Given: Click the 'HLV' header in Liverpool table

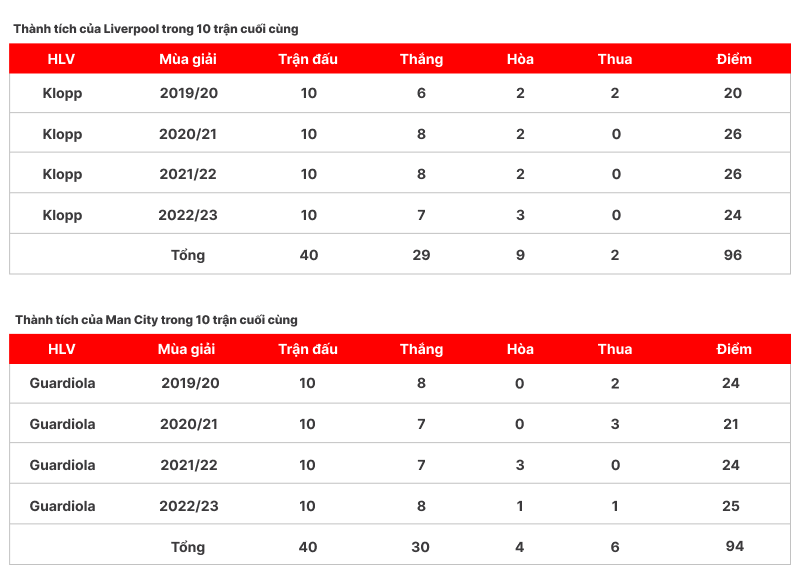Looking at the screenshot, I should (62, 59).
